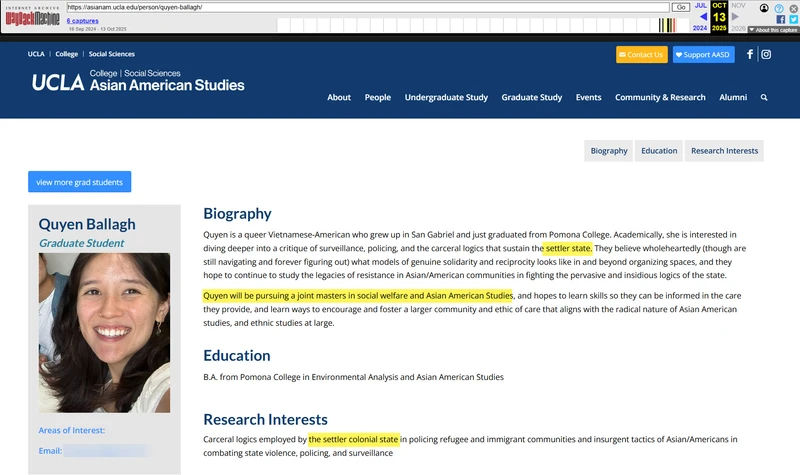This screenshot has height=475, width=800.
Task: Expand the About this capture dropdown
Action: click(x=773, y=30)
